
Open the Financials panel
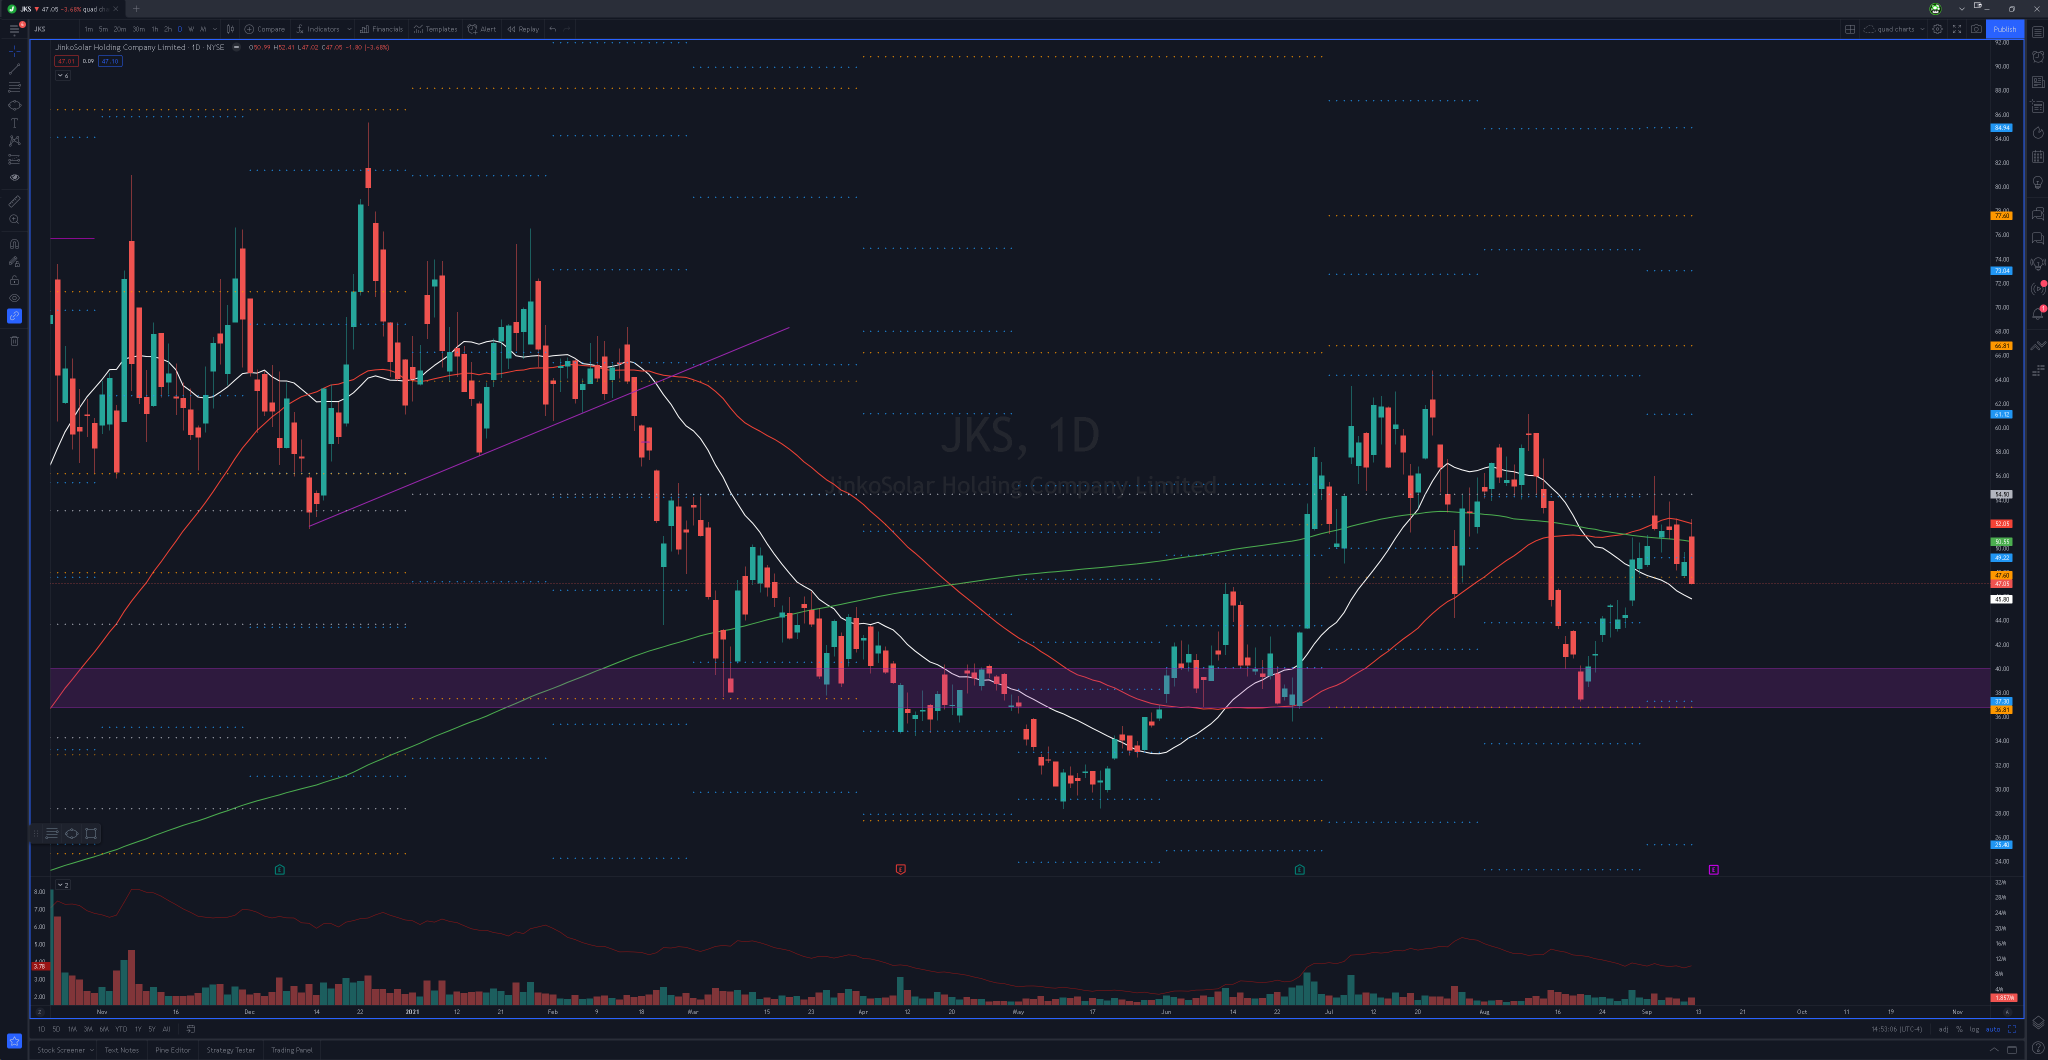point(382,29)
